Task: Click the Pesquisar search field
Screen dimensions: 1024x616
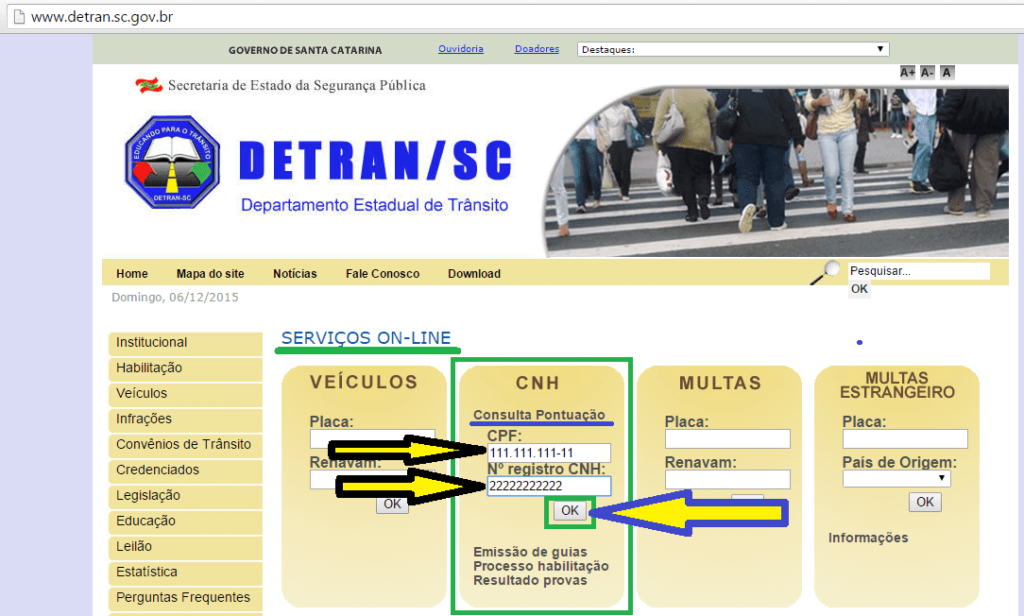Action: click(x=919, y=270)
